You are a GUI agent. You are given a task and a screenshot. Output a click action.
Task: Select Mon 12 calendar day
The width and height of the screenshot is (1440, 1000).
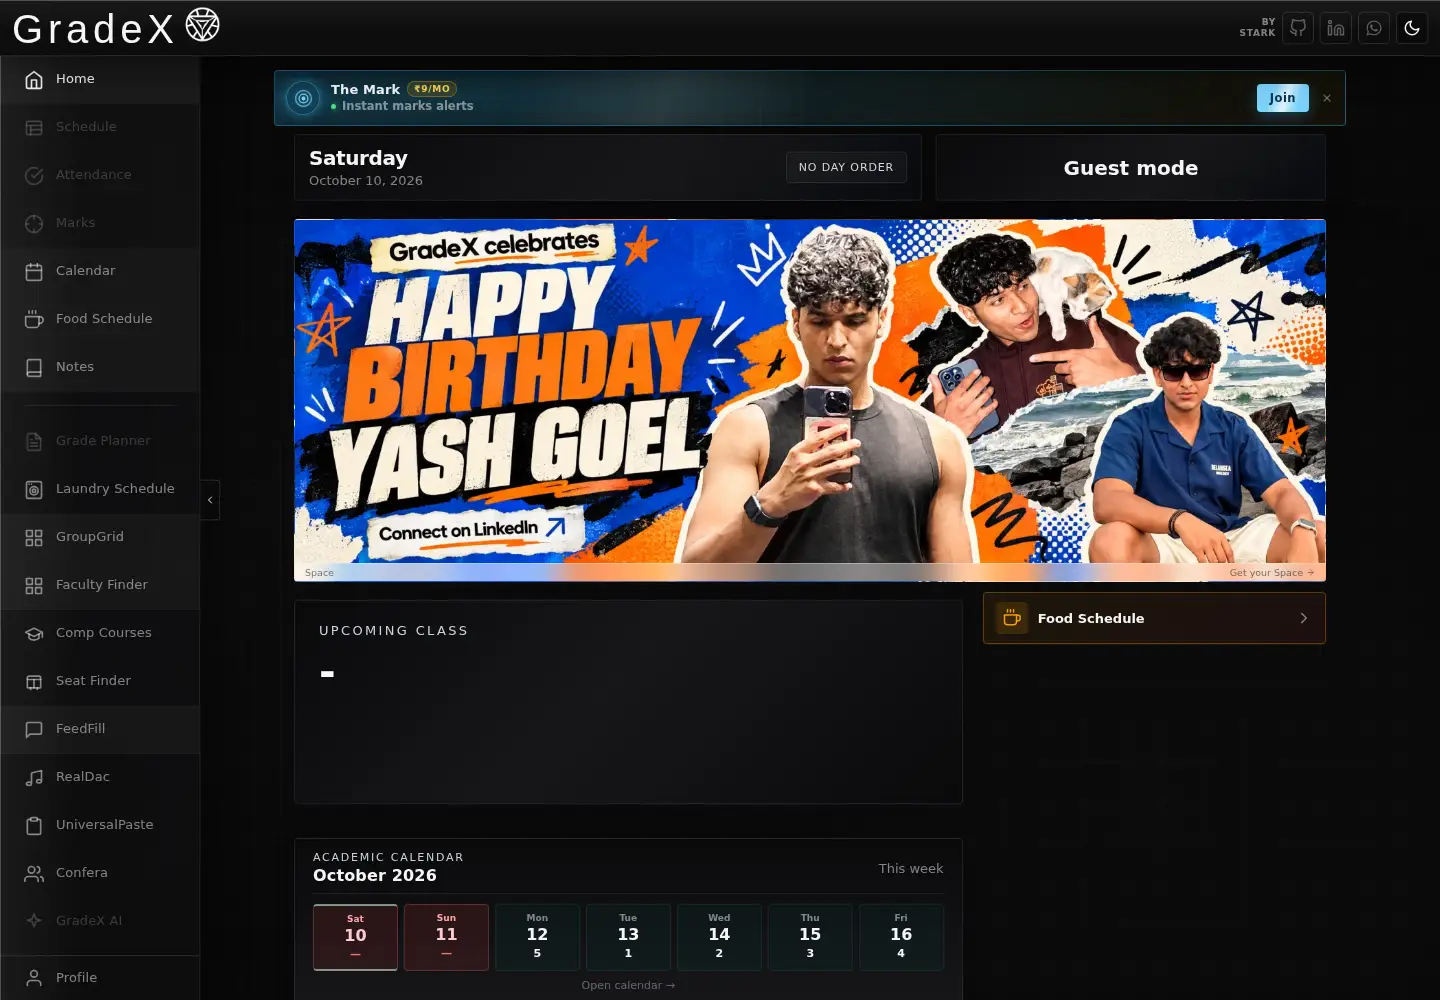(537, 937)
